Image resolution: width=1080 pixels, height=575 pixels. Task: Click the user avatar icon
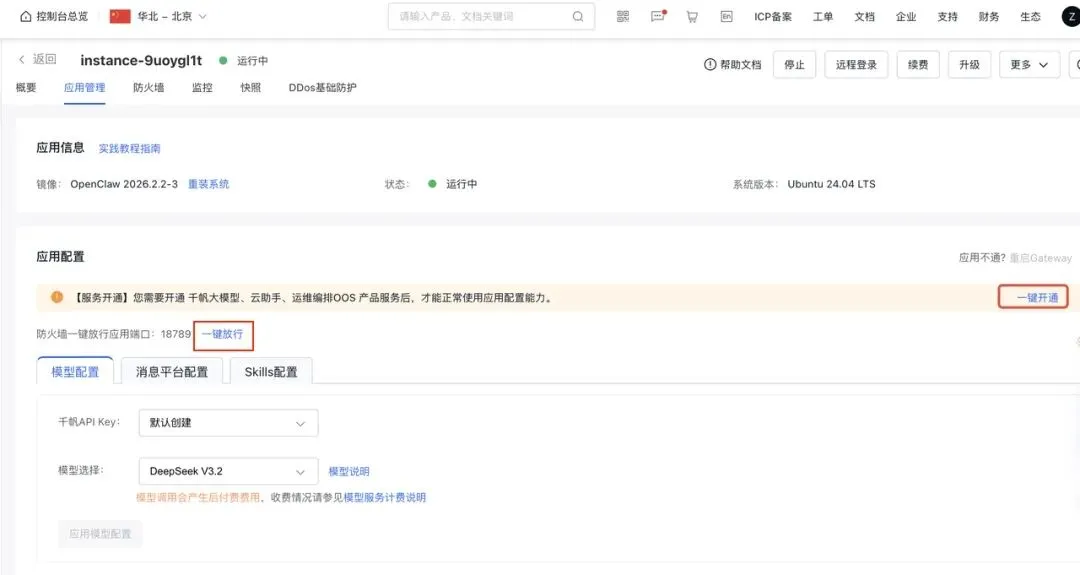1071,17
